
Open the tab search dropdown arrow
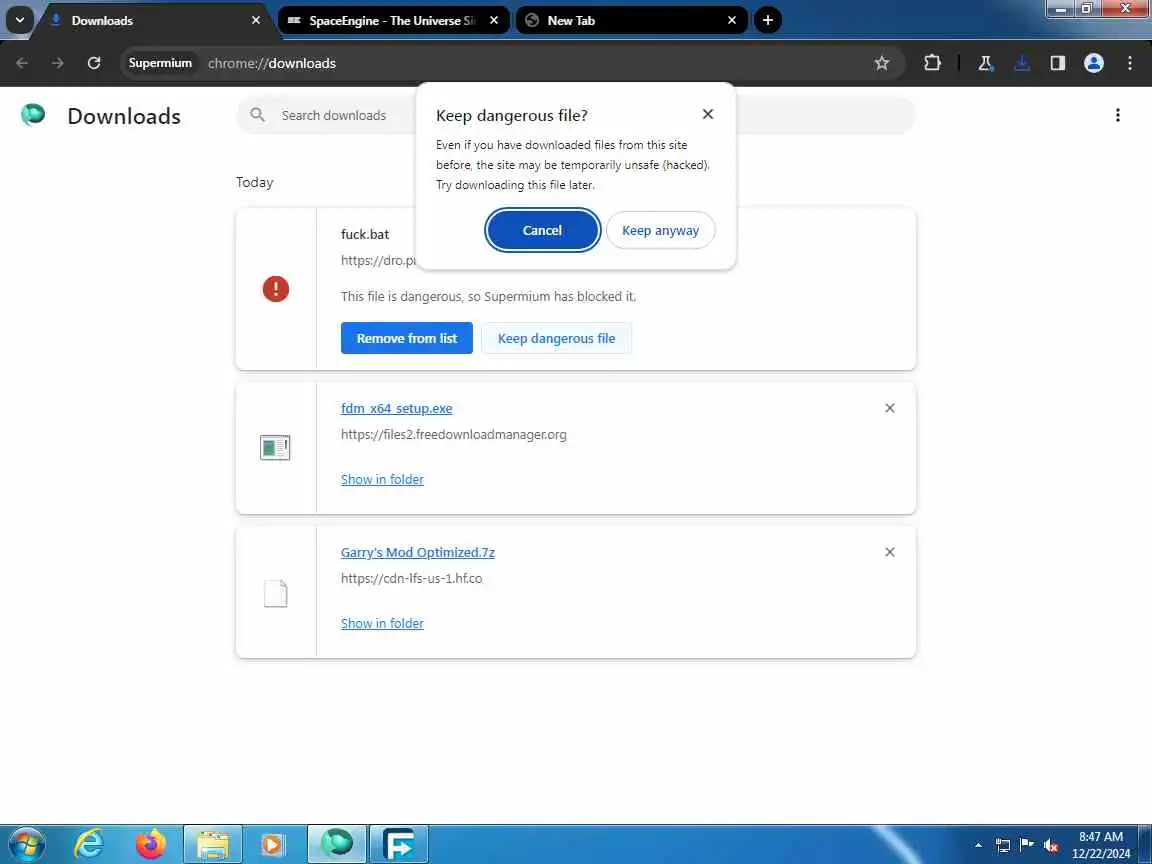point(20,21)
